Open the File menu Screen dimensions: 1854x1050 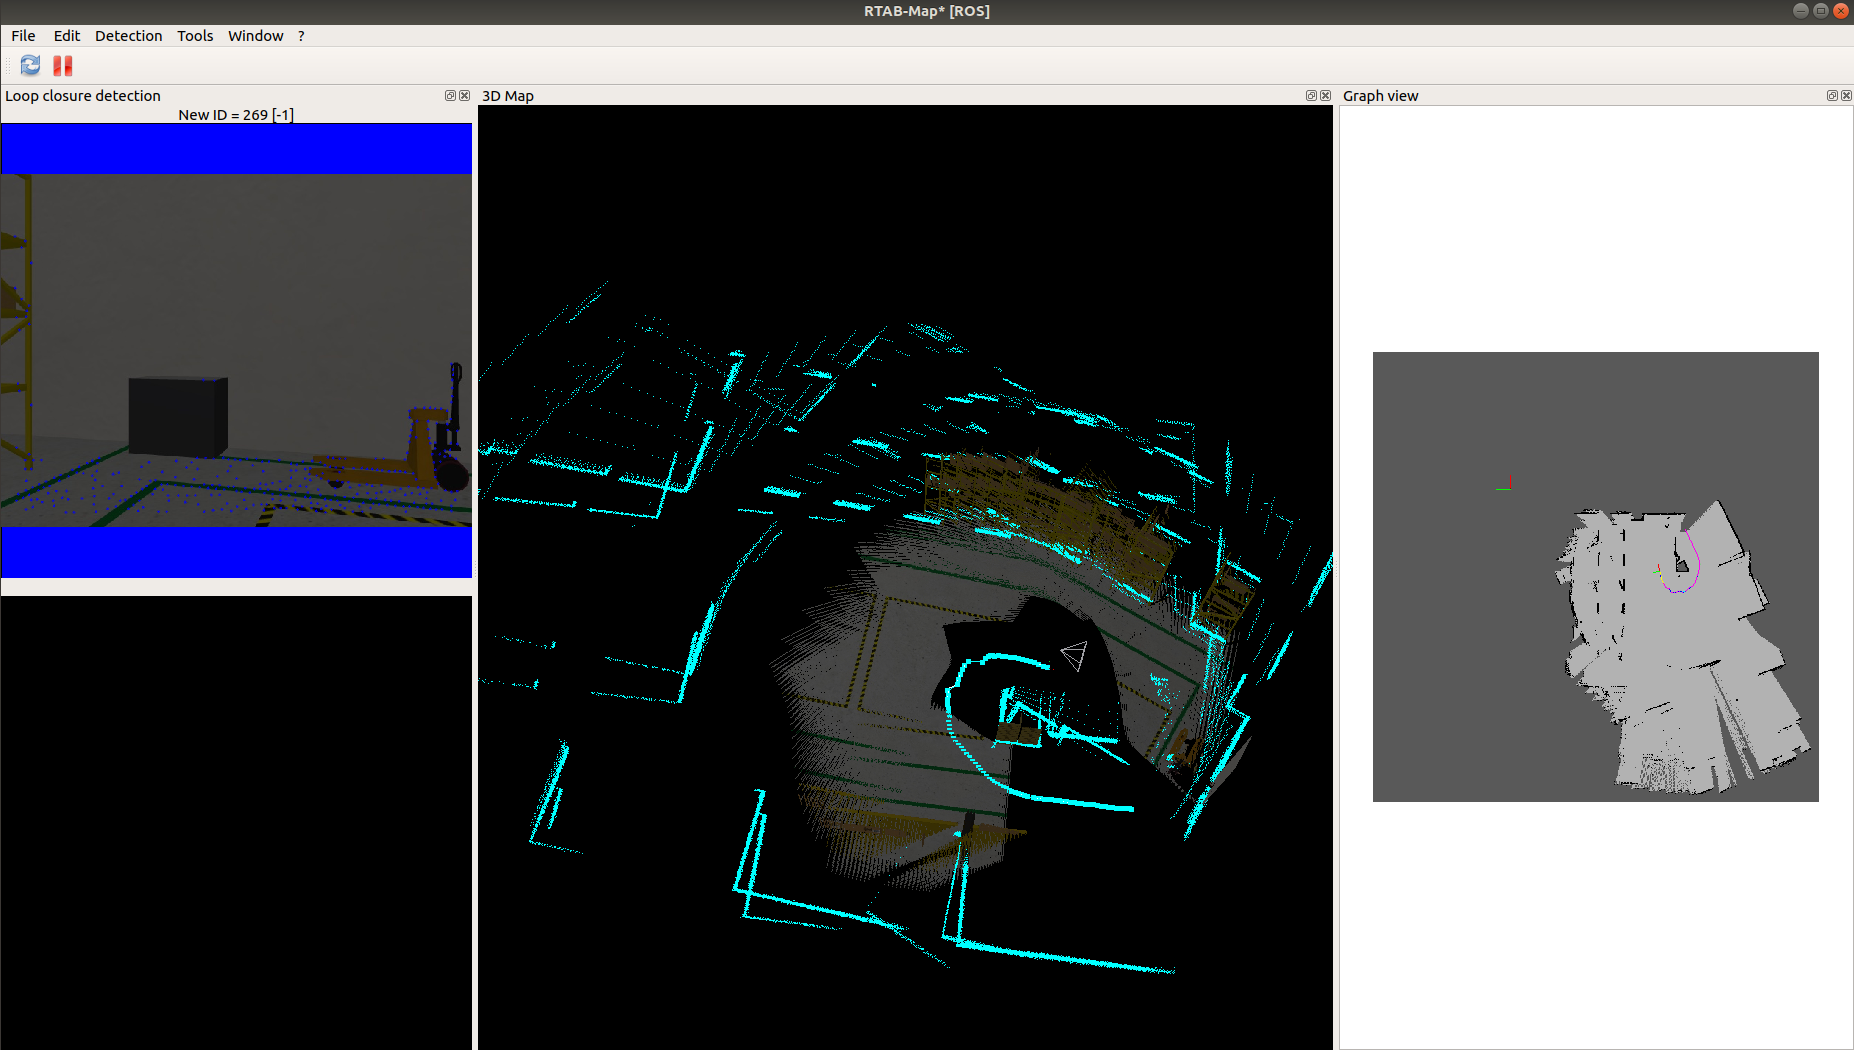pyautogui.click(x=22, y=35)
